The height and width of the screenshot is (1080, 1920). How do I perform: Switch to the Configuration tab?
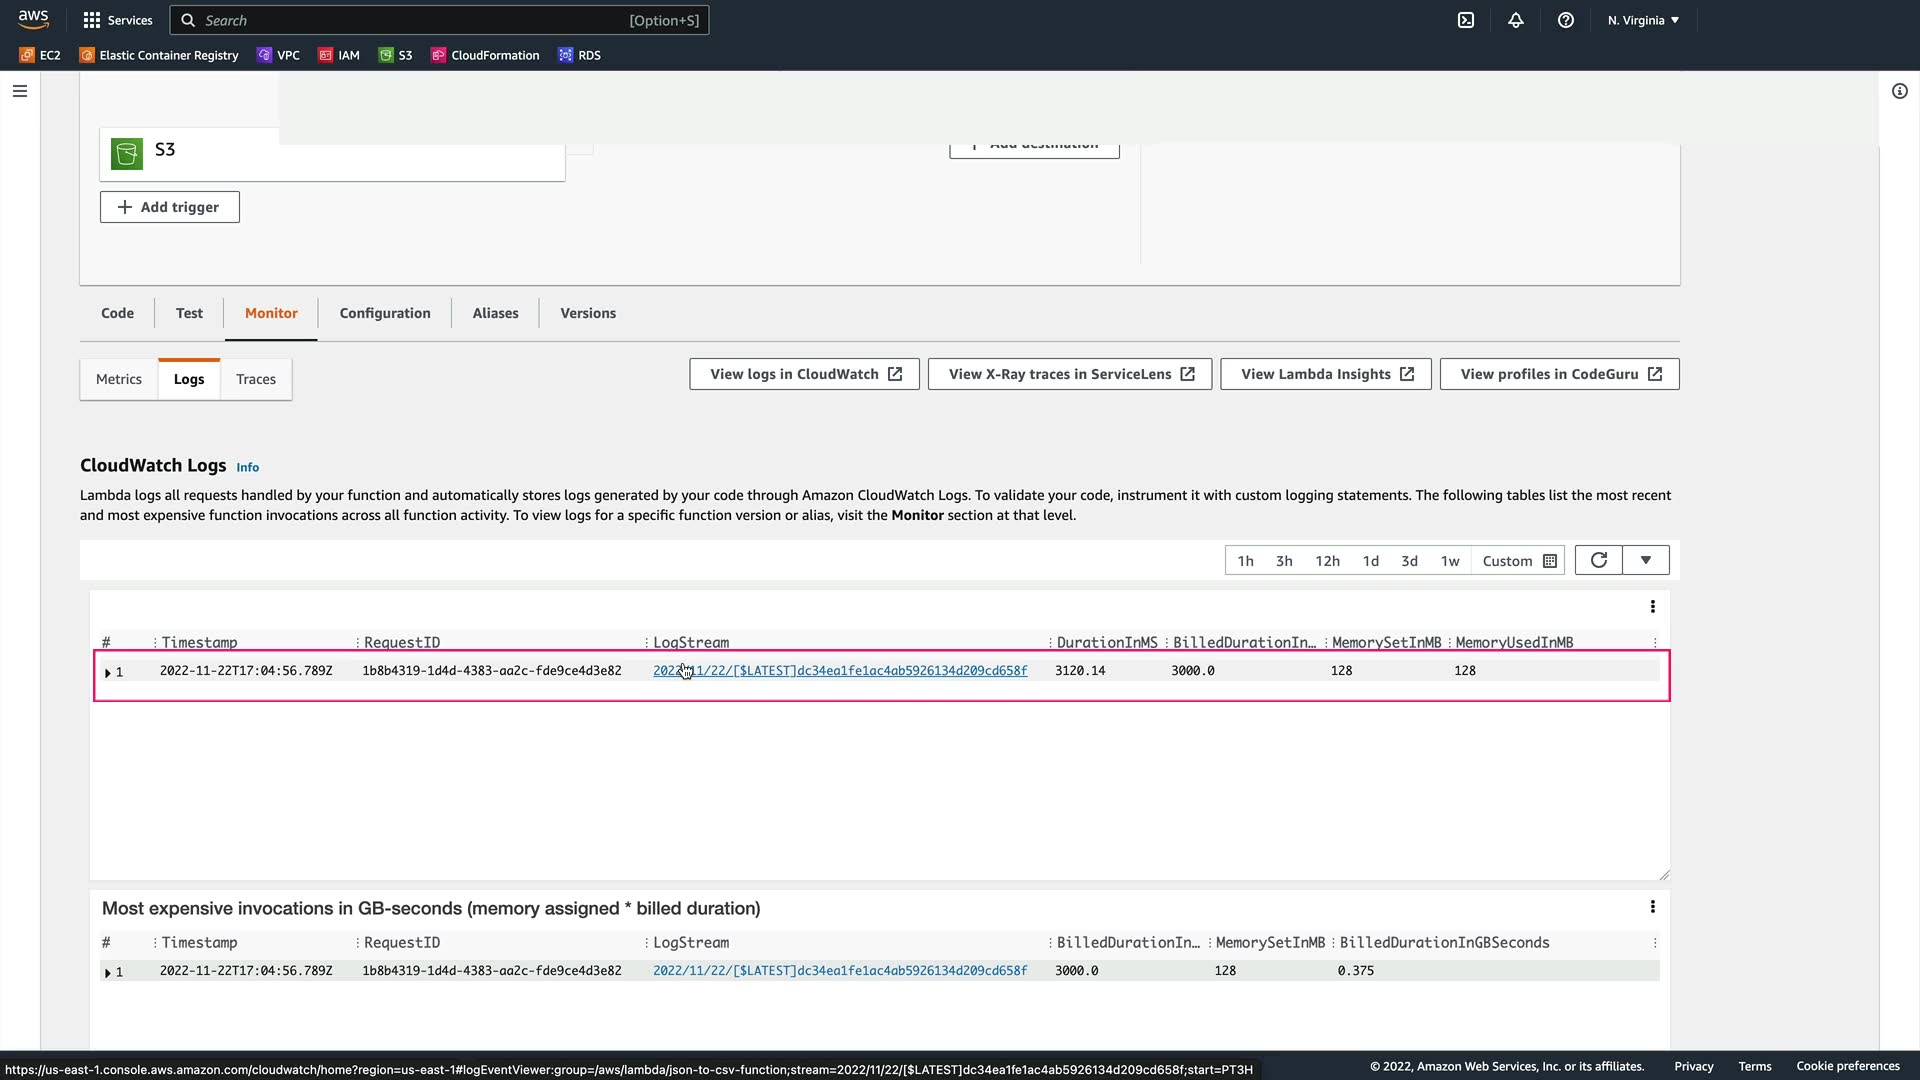point(384,313)
